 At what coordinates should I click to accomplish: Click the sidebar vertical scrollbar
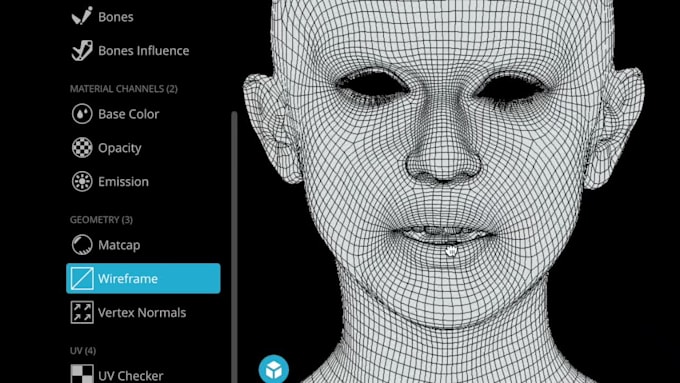click(234, 247)
